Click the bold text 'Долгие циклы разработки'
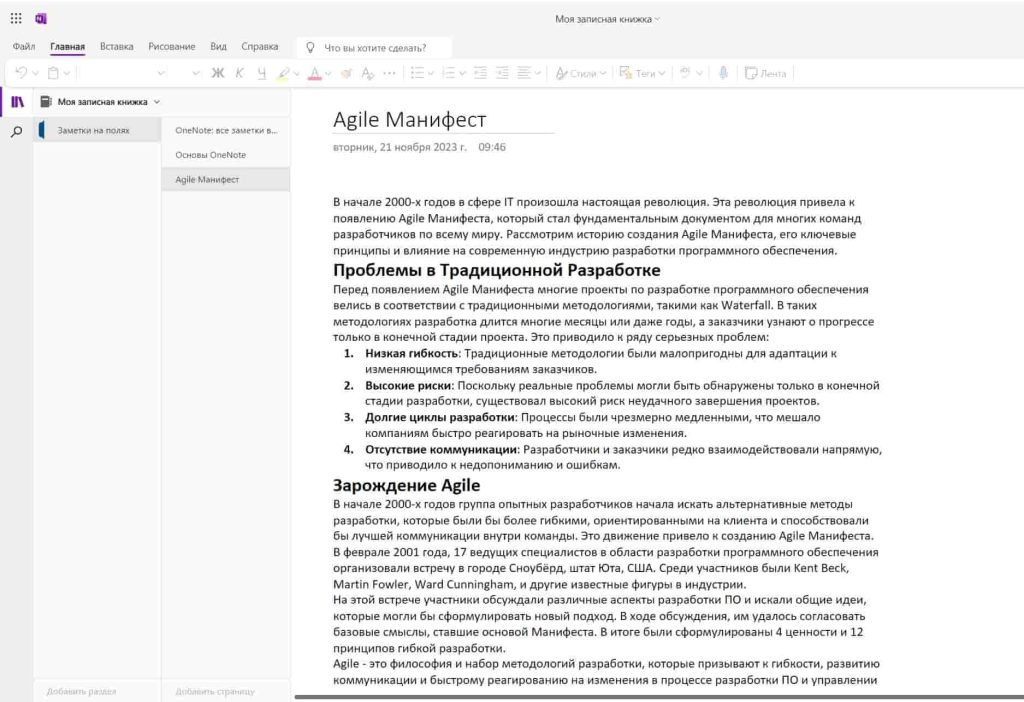1024x702 pixels. tap(441, 417)
